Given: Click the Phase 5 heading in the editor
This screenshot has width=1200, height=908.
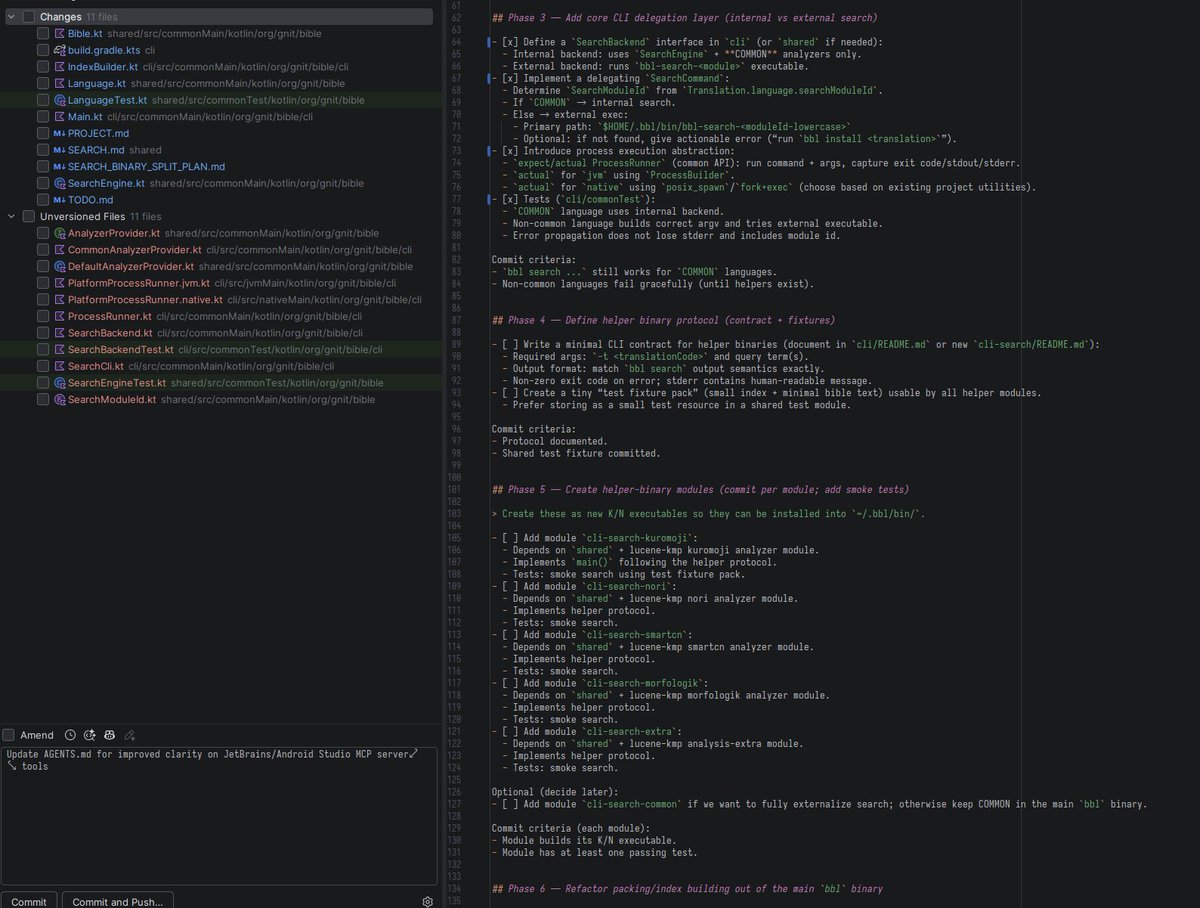Looking at the screenshot, I should 700,490.
